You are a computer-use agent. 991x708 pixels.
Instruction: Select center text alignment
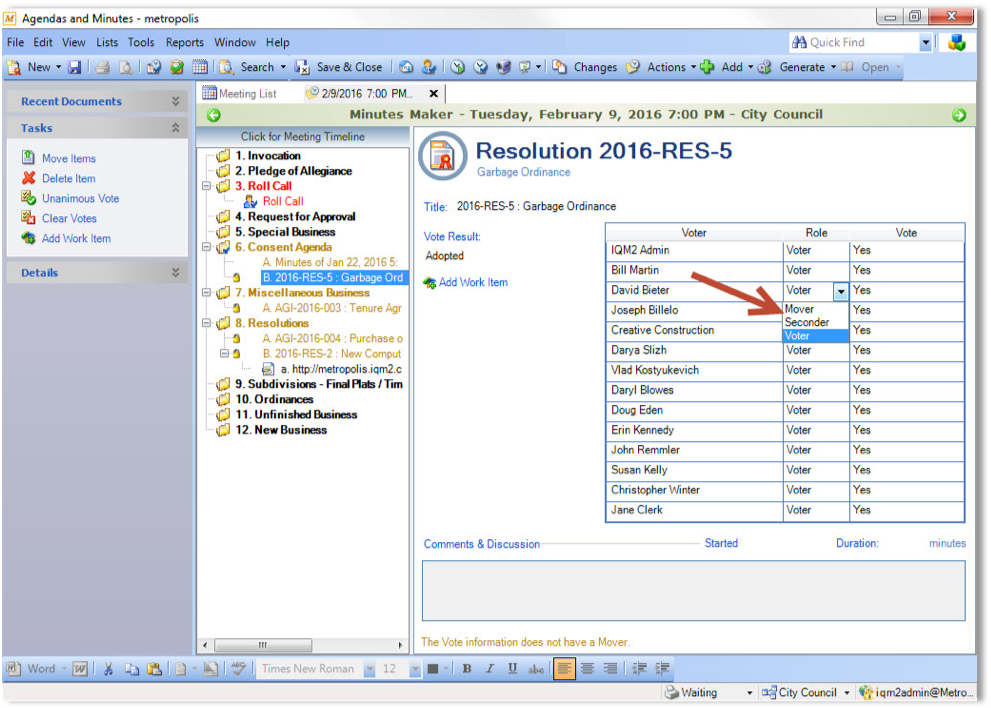click(588, 669)
